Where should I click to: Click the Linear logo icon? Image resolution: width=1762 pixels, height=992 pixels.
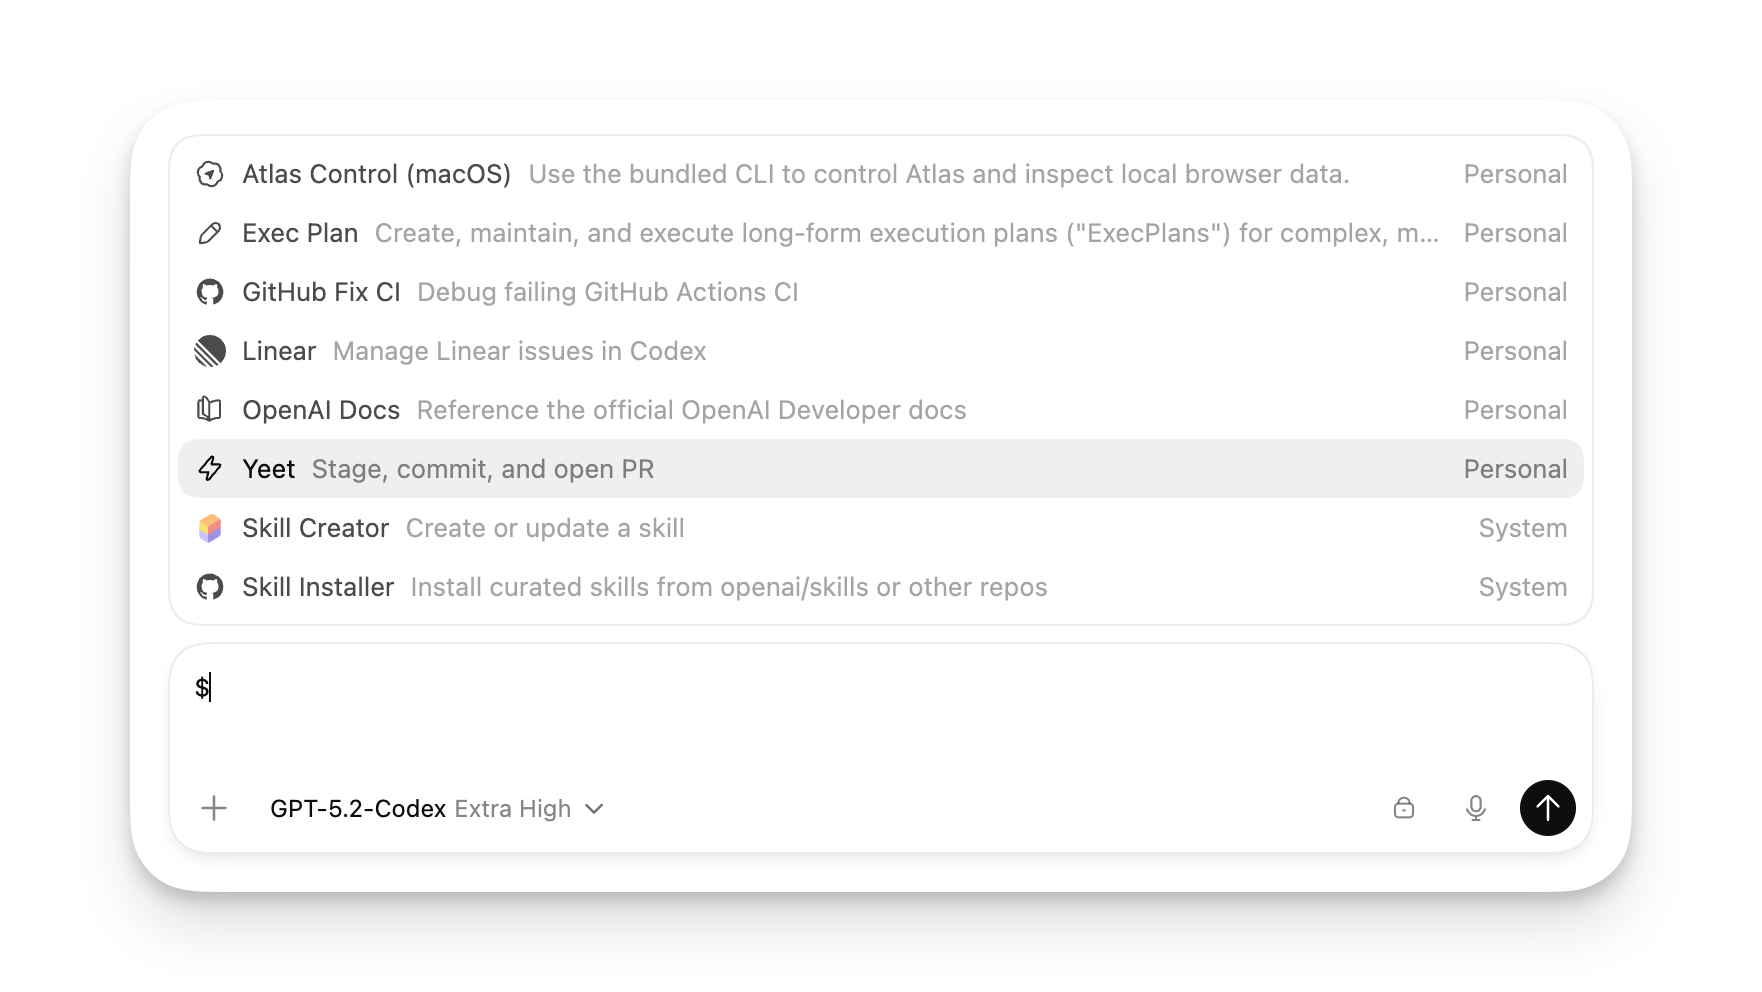pyautogui.click(x=211, y=350)
